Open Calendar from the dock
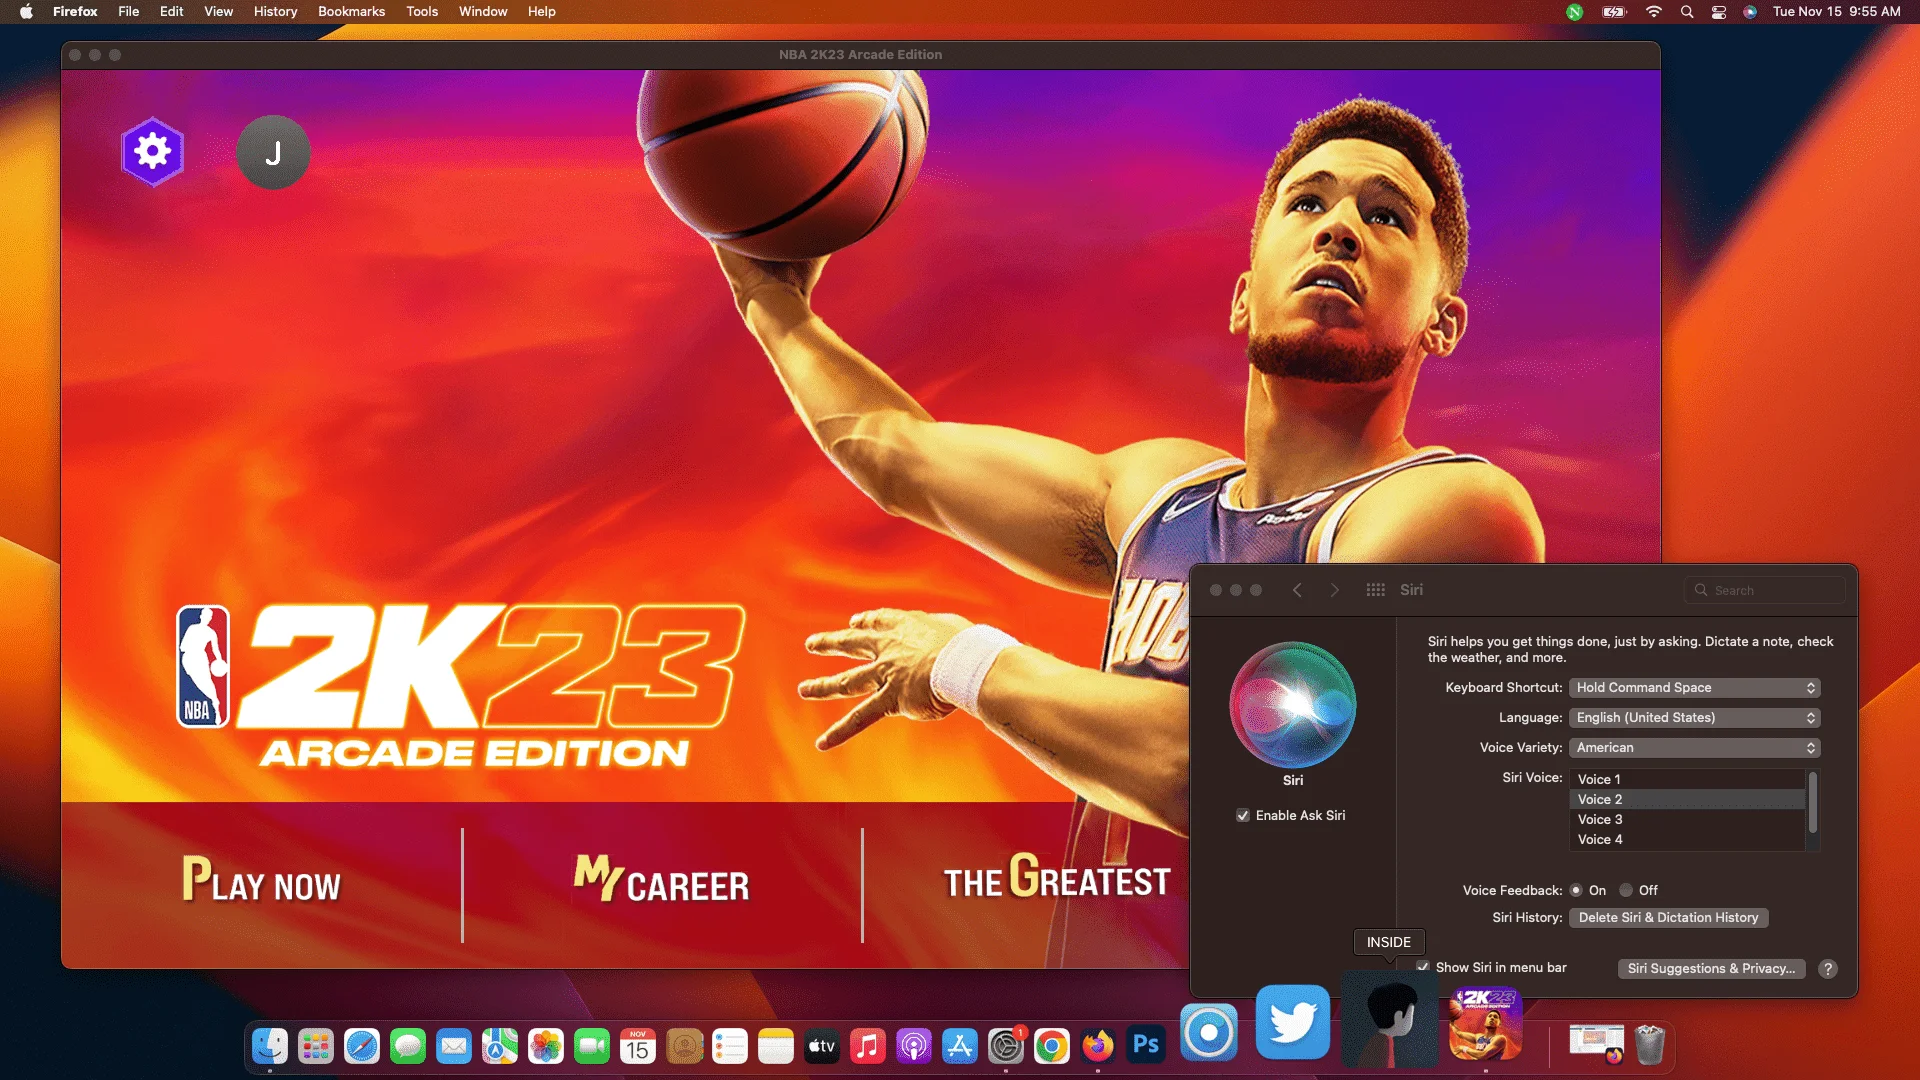 (x=638, y=1046)
